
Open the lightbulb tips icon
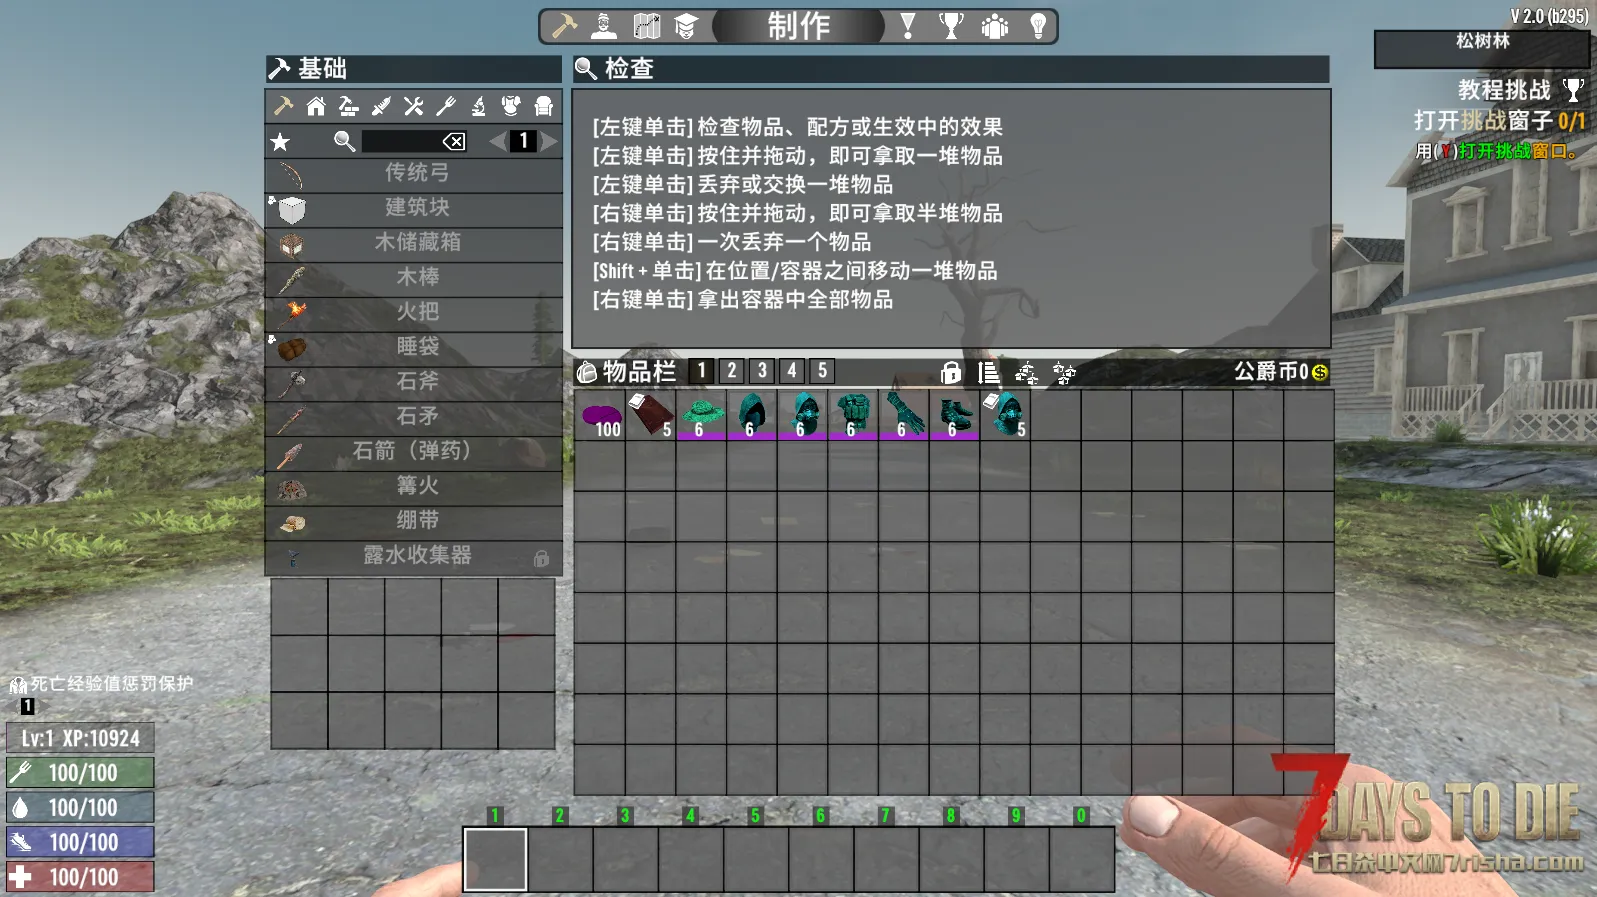tap(1038, 25)
